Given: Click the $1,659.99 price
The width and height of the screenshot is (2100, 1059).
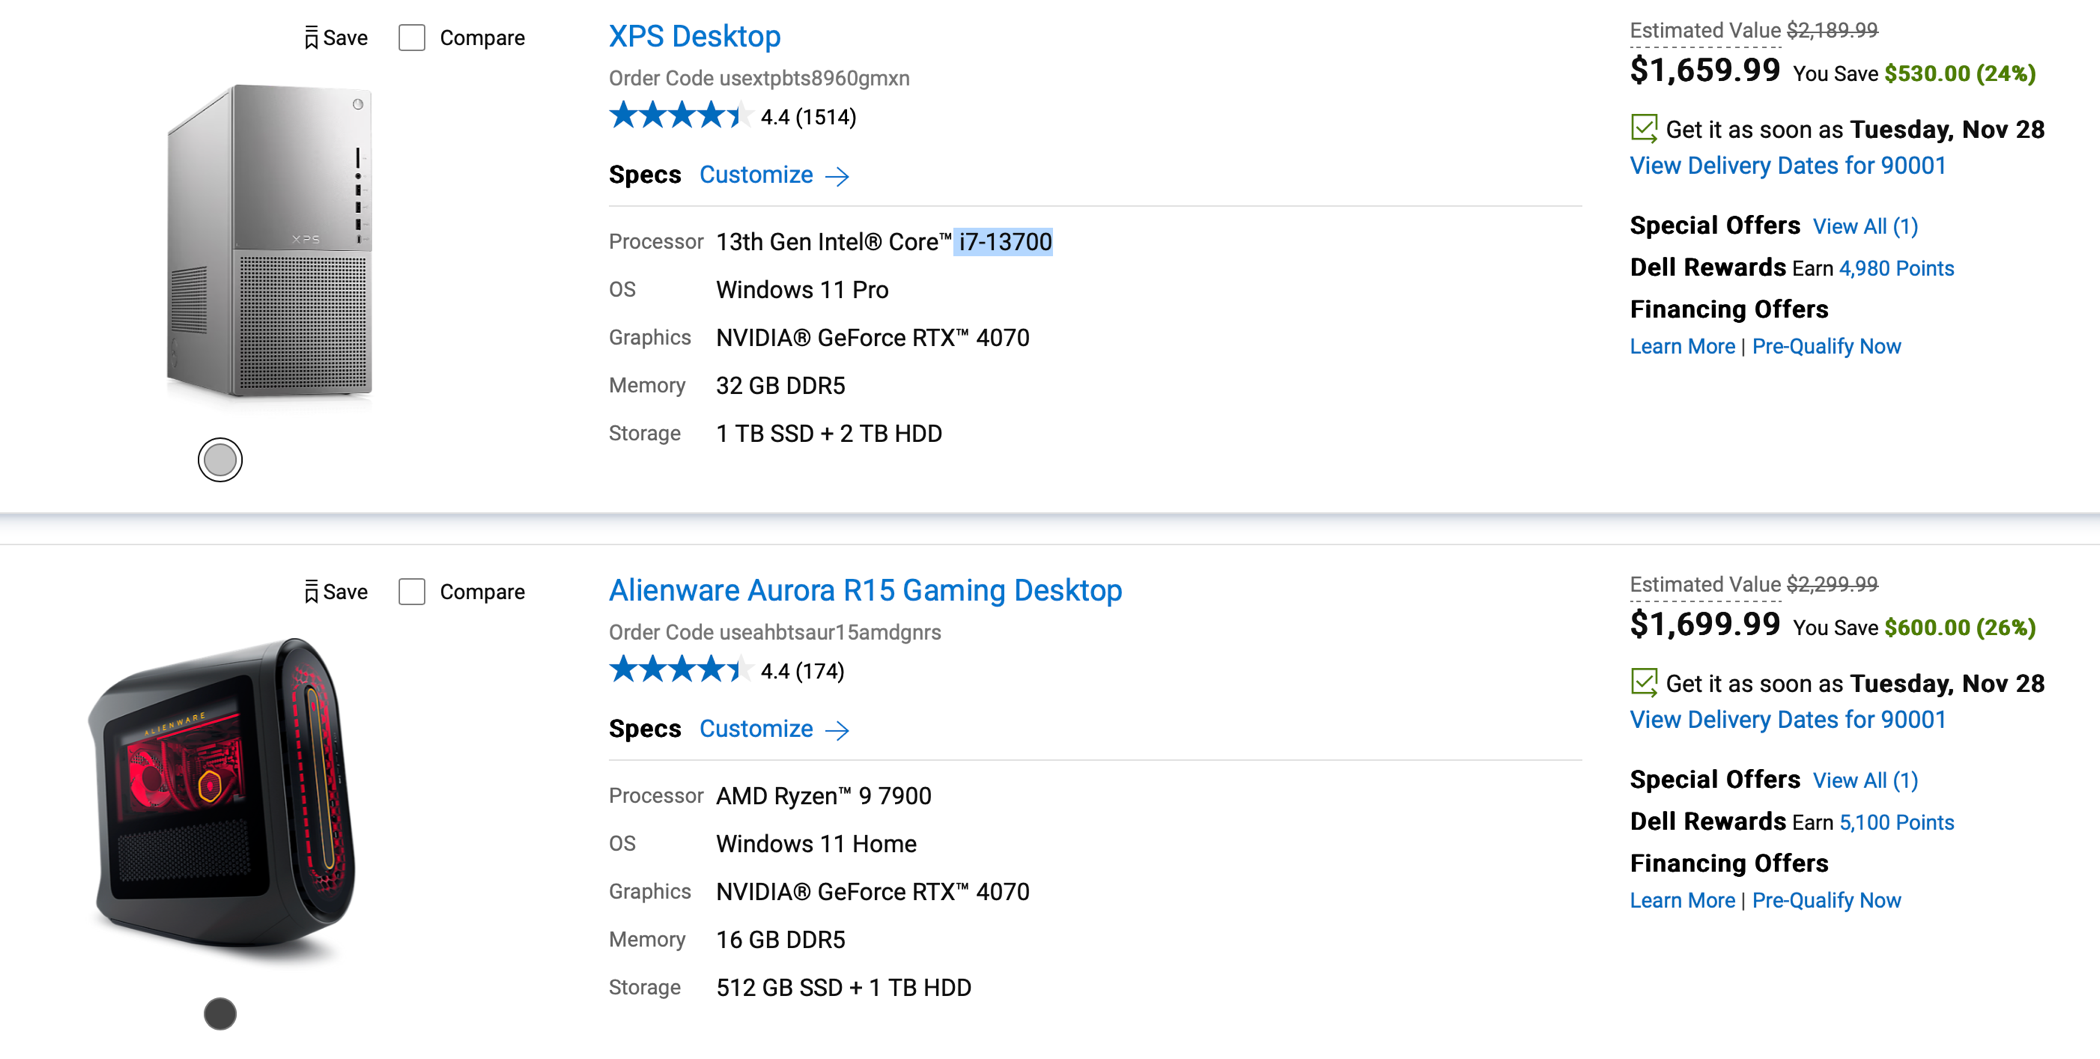Looking at the screenshot, I should coord(1705,70).
